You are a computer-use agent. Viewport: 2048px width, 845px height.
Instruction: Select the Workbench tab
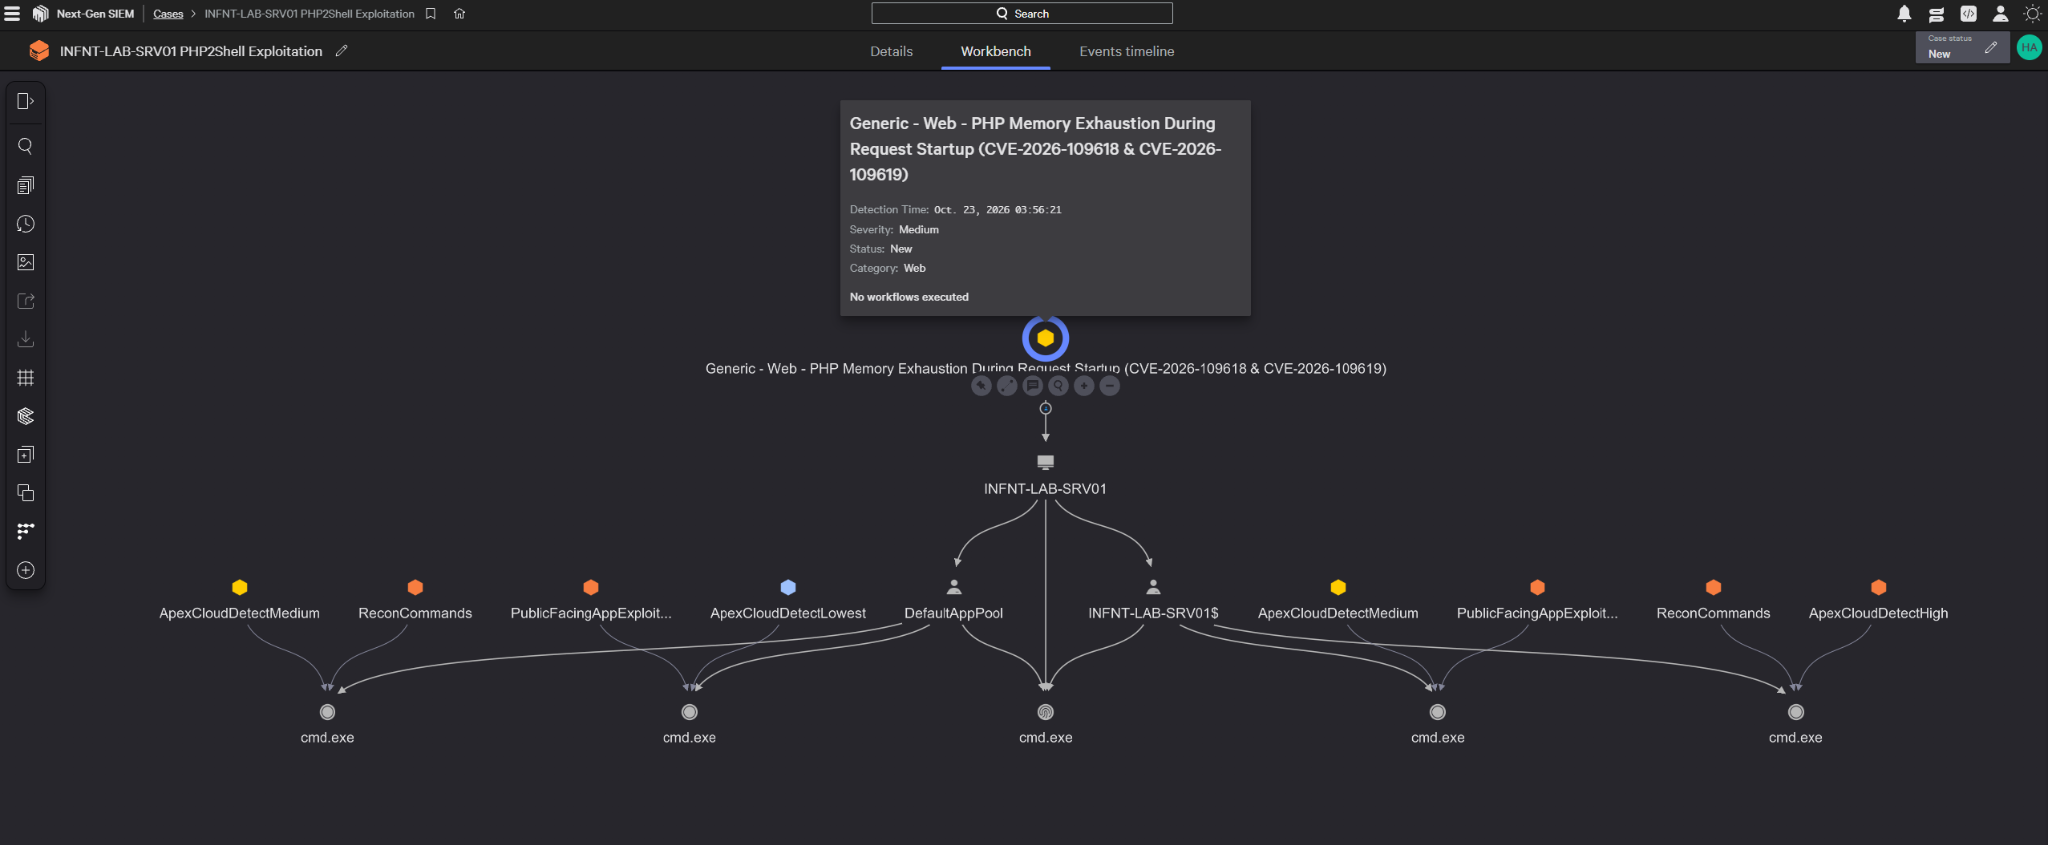(x=996, y=51)
